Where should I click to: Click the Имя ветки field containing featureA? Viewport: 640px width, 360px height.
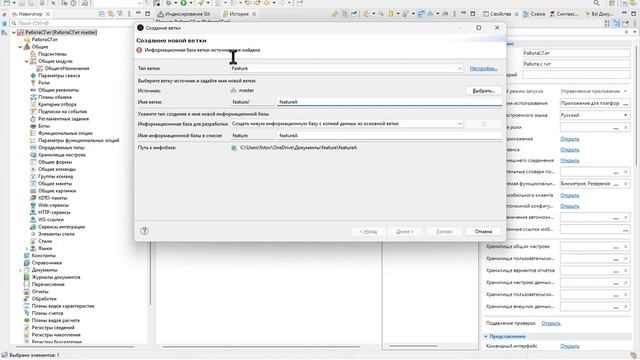(389, 102)
